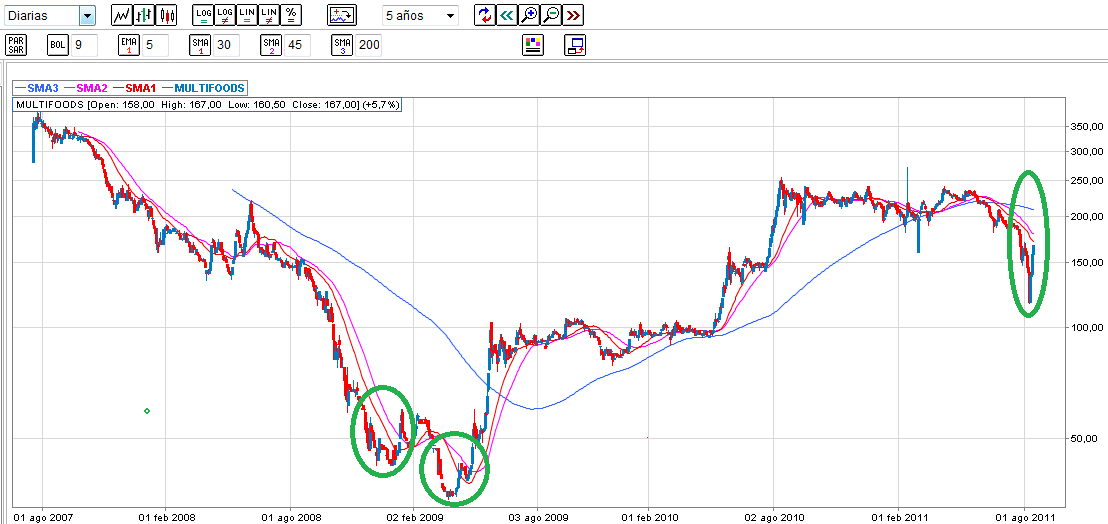Click the SMA2 legend label
Screen dimensions: 1108x524
pyautogui.click(x=92, y=88)
